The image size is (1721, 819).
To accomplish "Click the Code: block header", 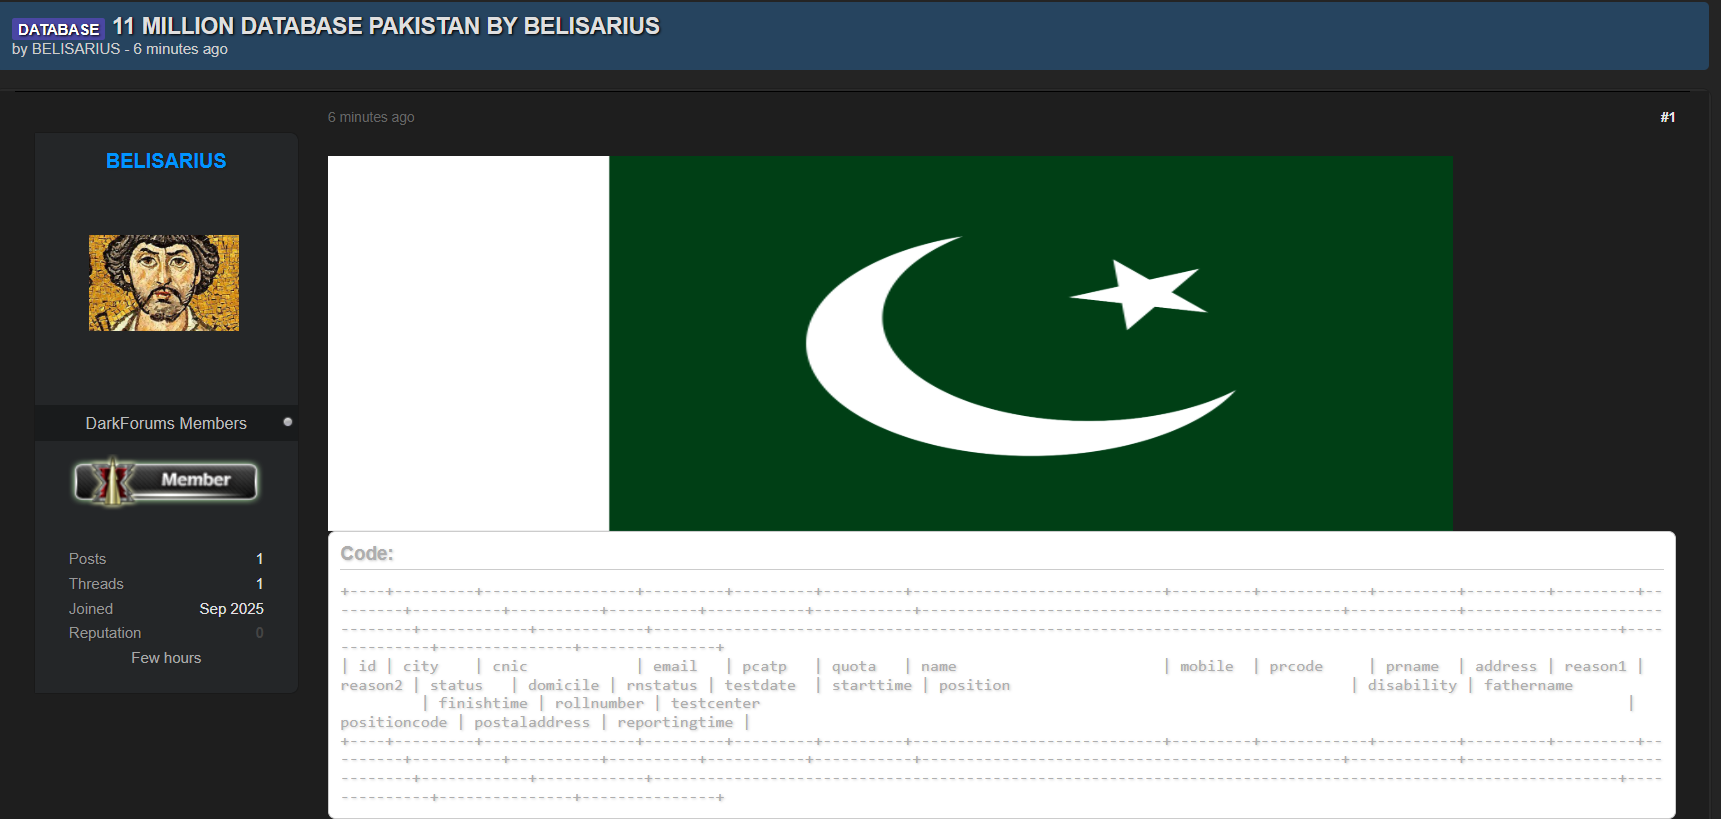I will (367, 553).
